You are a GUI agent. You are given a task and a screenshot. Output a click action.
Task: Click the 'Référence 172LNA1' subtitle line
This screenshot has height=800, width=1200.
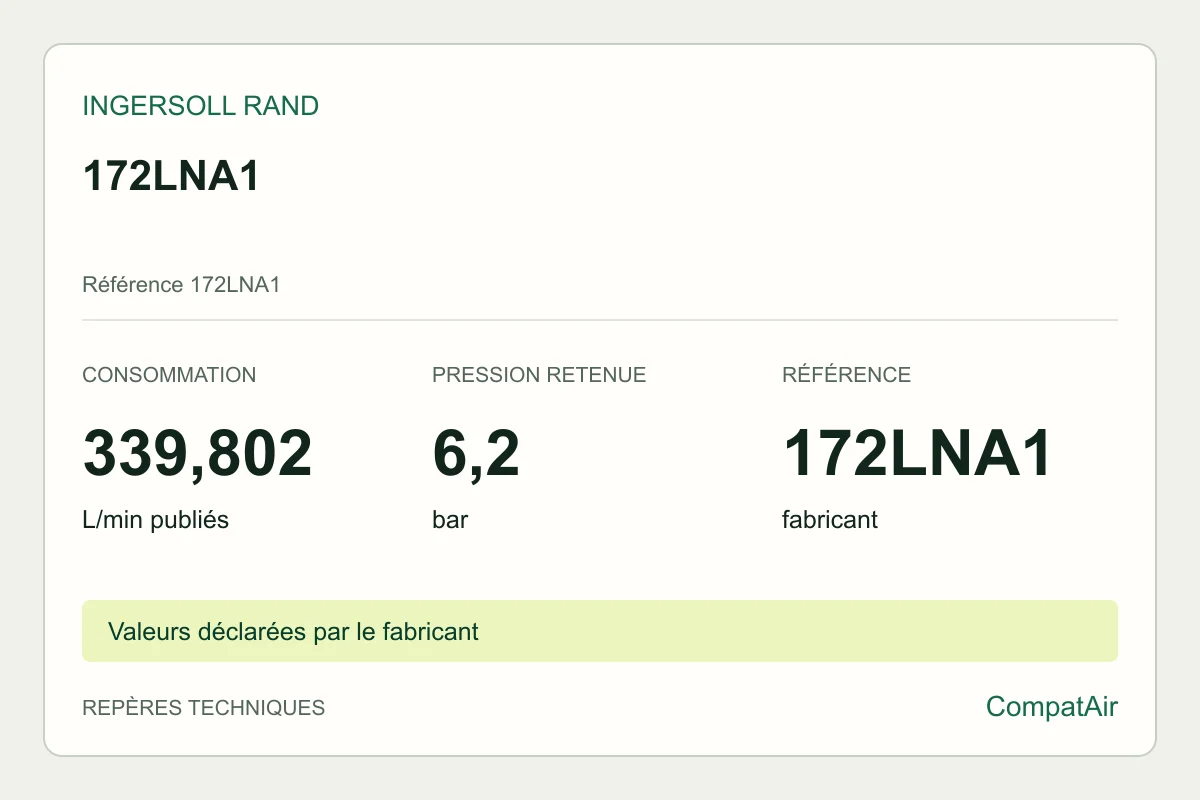click(x=181, y=285)
